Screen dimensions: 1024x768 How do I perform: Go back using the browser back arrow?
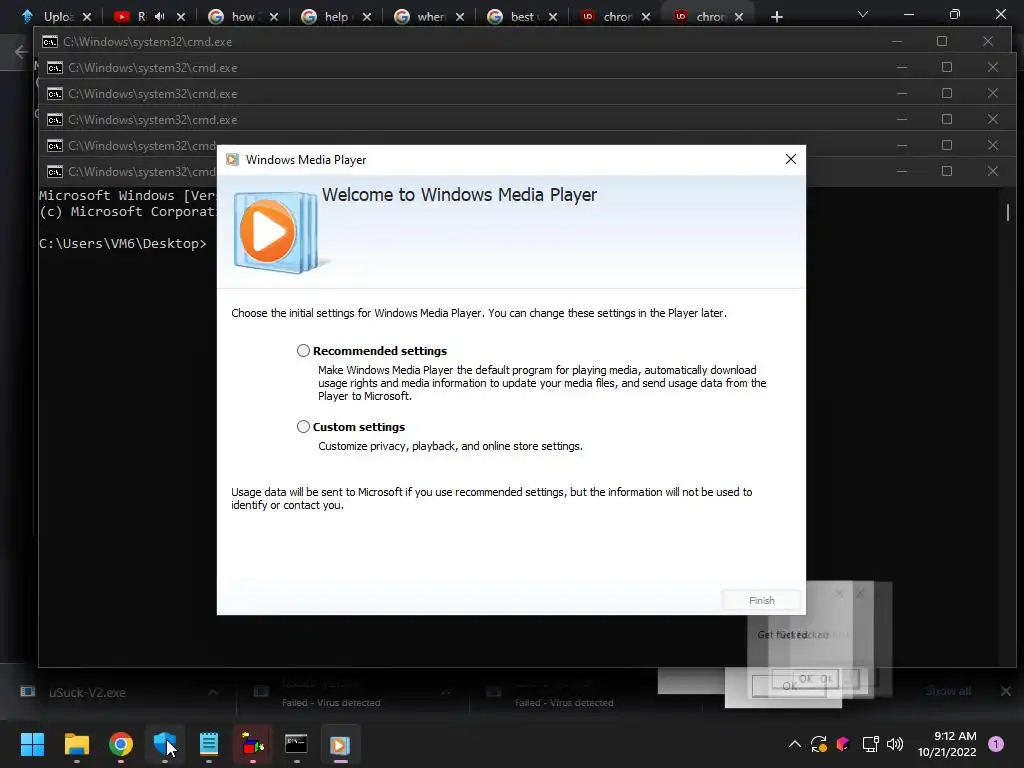pyautogui.click(x=22, y=52)
